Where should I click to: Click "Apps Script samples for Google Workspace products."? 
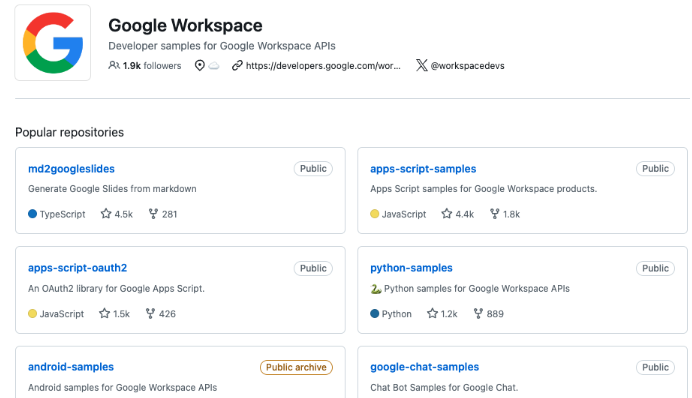pyautogui.click(x=483, y=189)
